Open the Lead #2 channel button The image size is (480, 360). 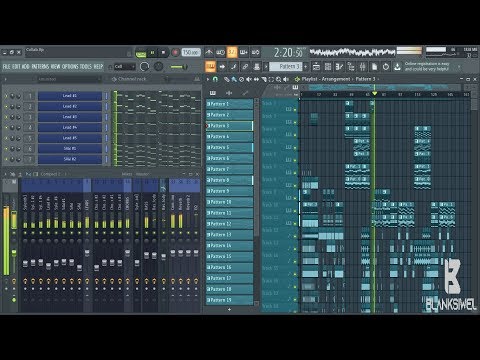pos(70,106)
